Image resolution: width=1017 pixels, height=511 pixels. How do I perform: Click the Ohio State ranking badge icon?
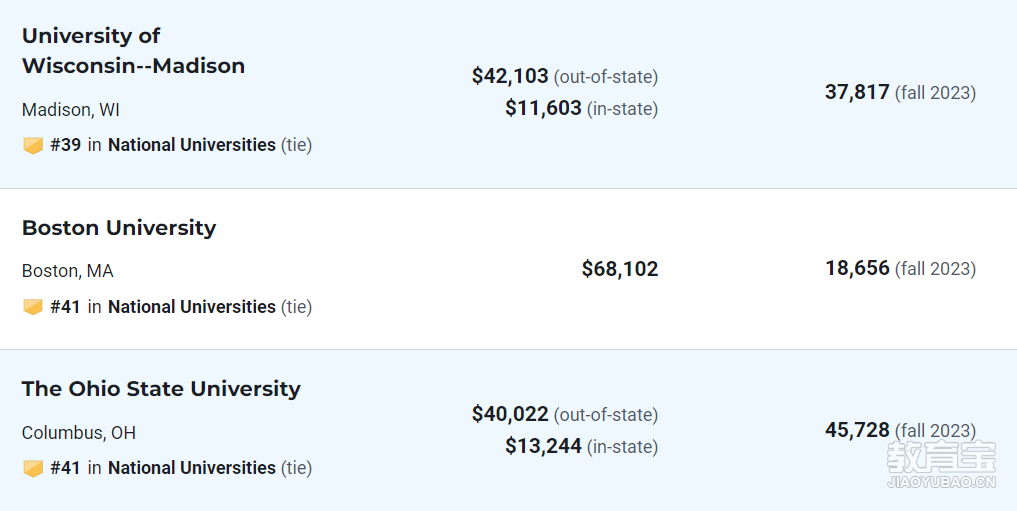[33, 468]
